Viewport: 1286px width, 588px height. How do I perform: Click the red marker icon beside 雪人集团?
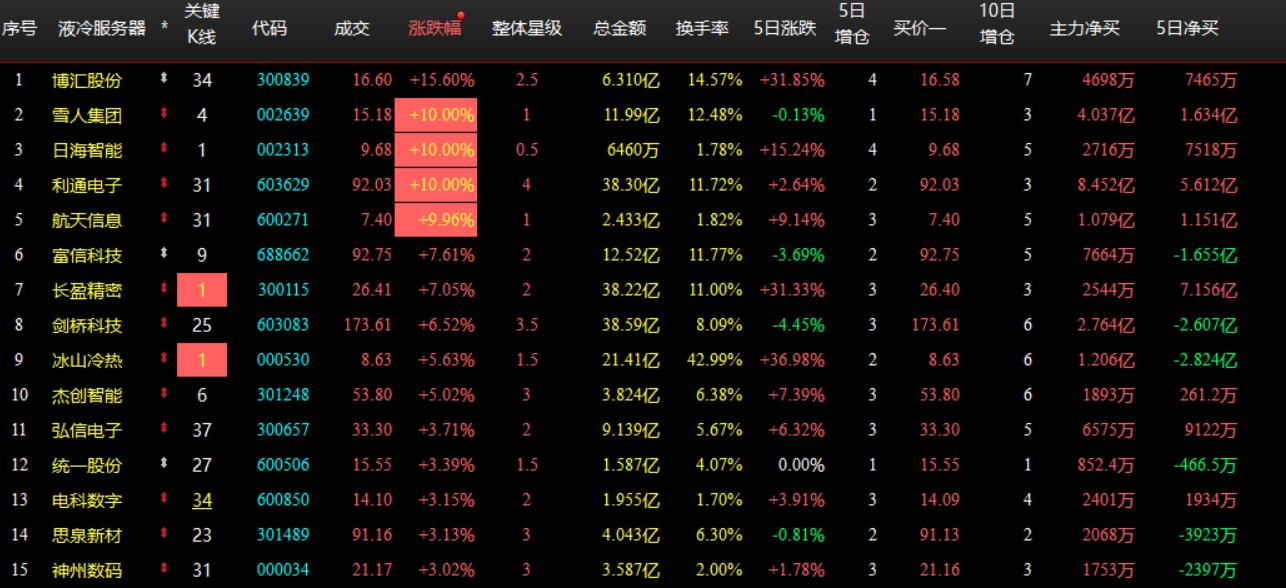pyautogui.click(x=164, y=113)
